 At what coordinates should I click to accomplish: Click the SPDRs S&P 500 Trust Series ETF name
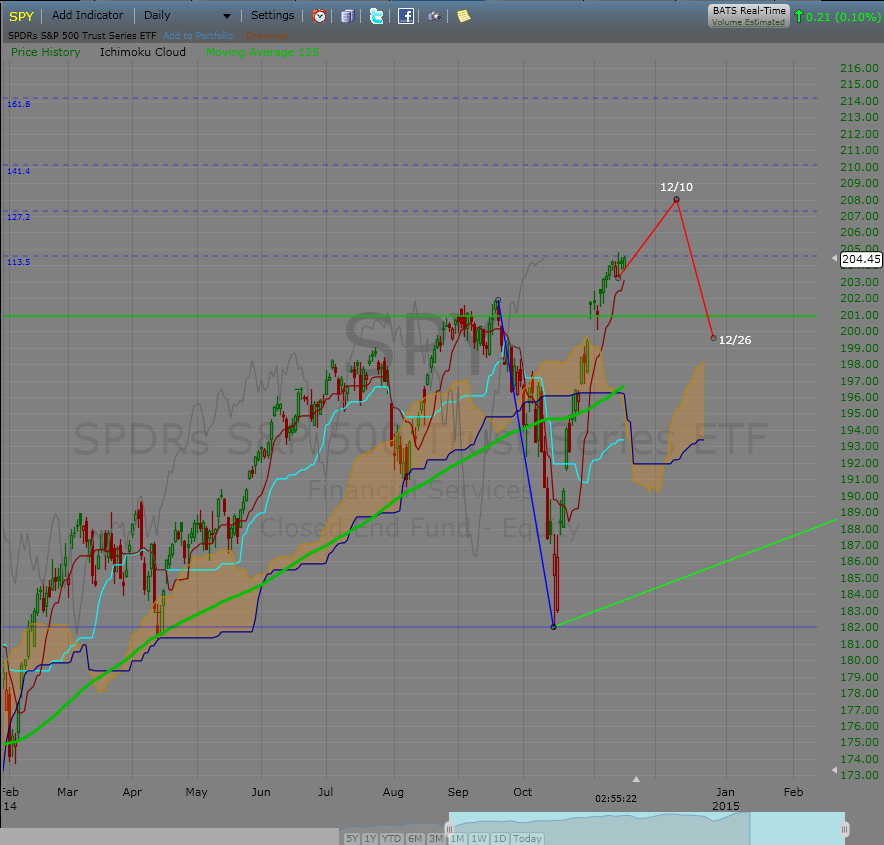[x=82, y=36]
